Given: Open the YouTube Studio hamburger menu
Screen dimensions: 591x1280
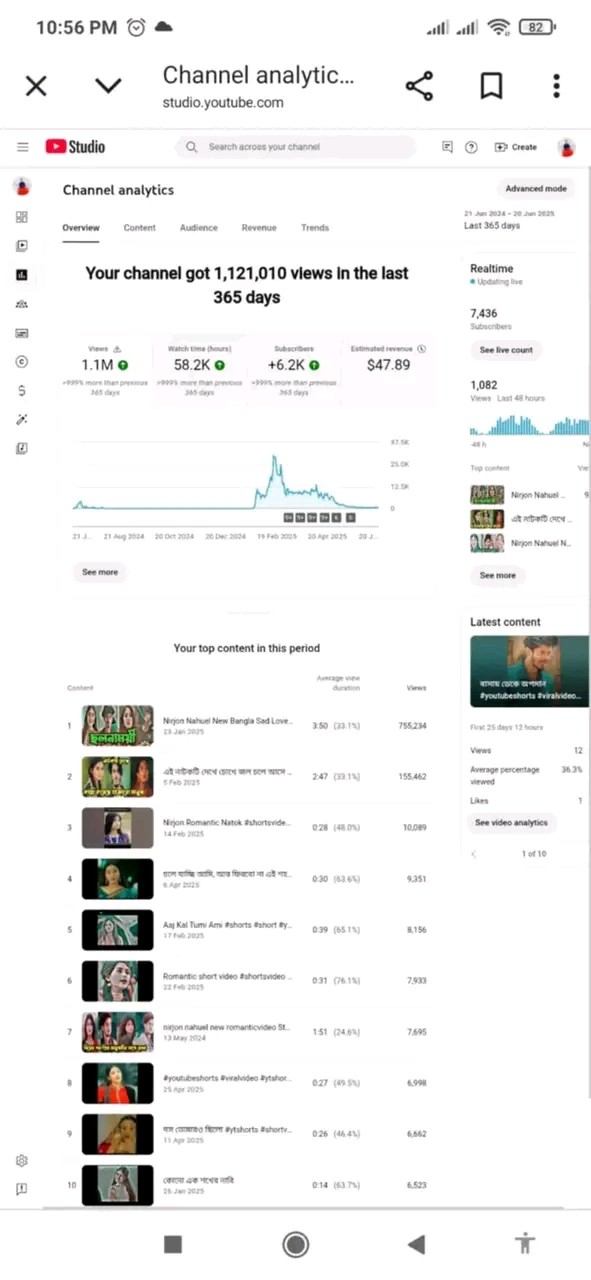Looking at the screenshot, I should pyautogui.click(x=22, y=147).
